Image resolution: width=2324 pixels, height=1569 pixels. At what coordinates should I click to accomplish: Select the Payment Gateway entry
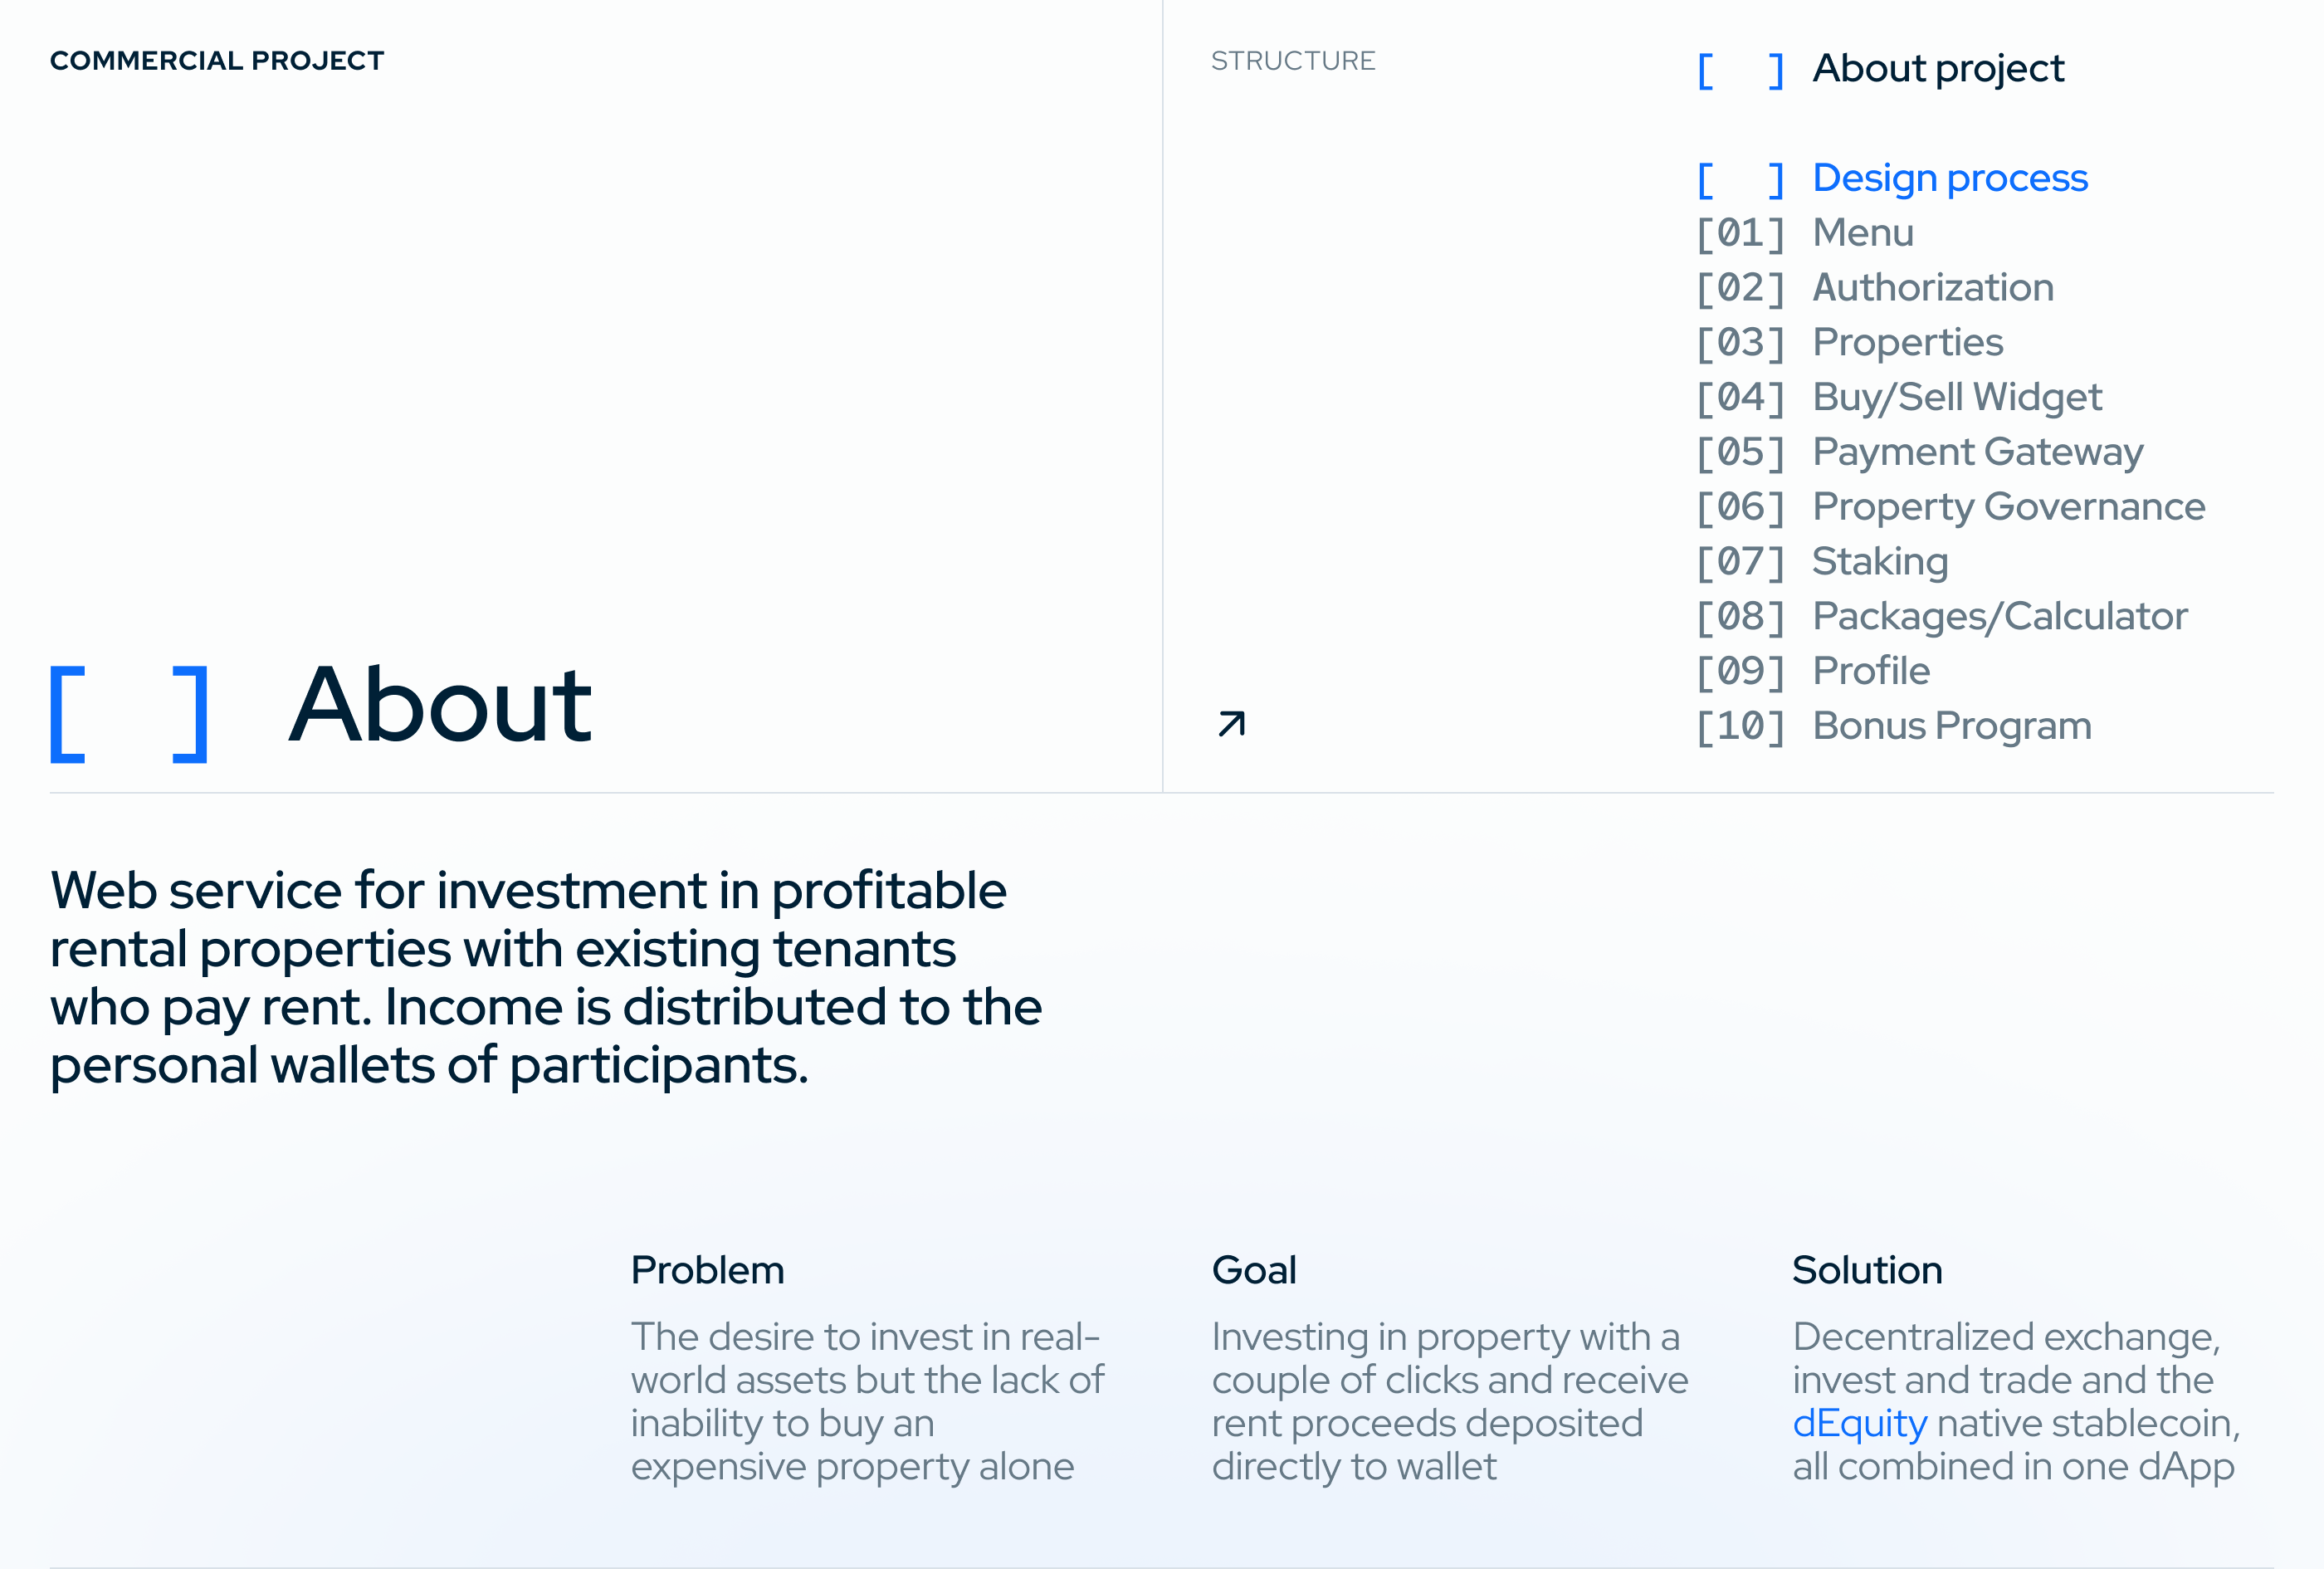[x=1977, y=452]
